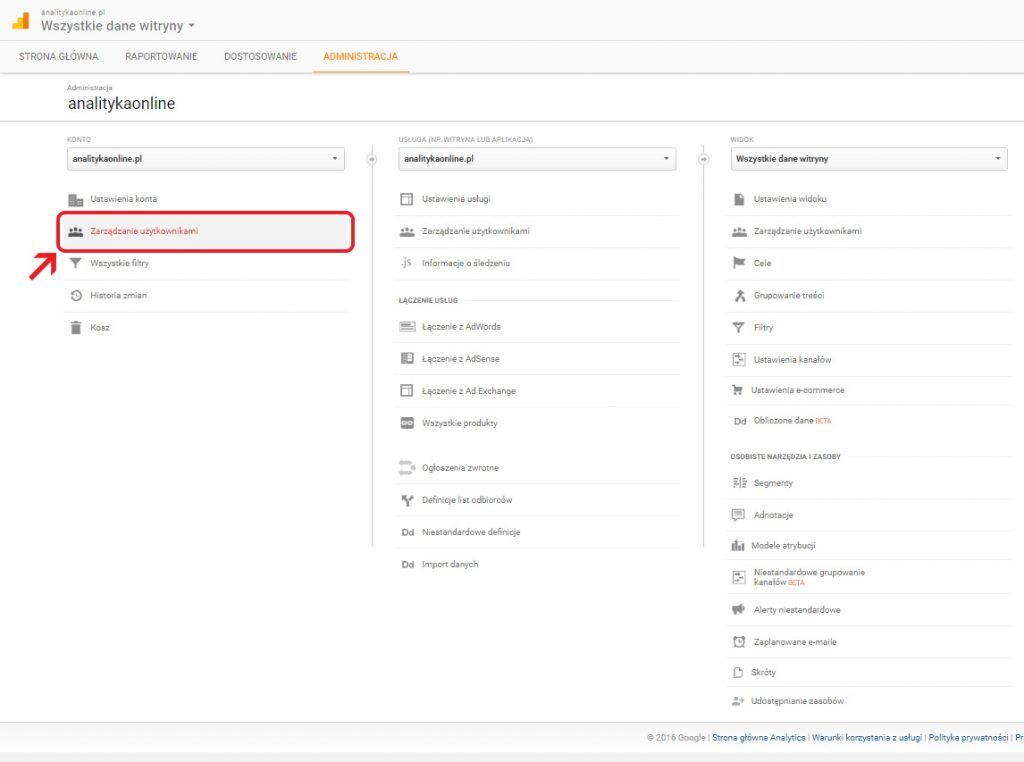The width and height of the screenshot is (1024, 762).
Task: Click the speech bubble icon beside Adnotacje
Action: coord(738,515)
